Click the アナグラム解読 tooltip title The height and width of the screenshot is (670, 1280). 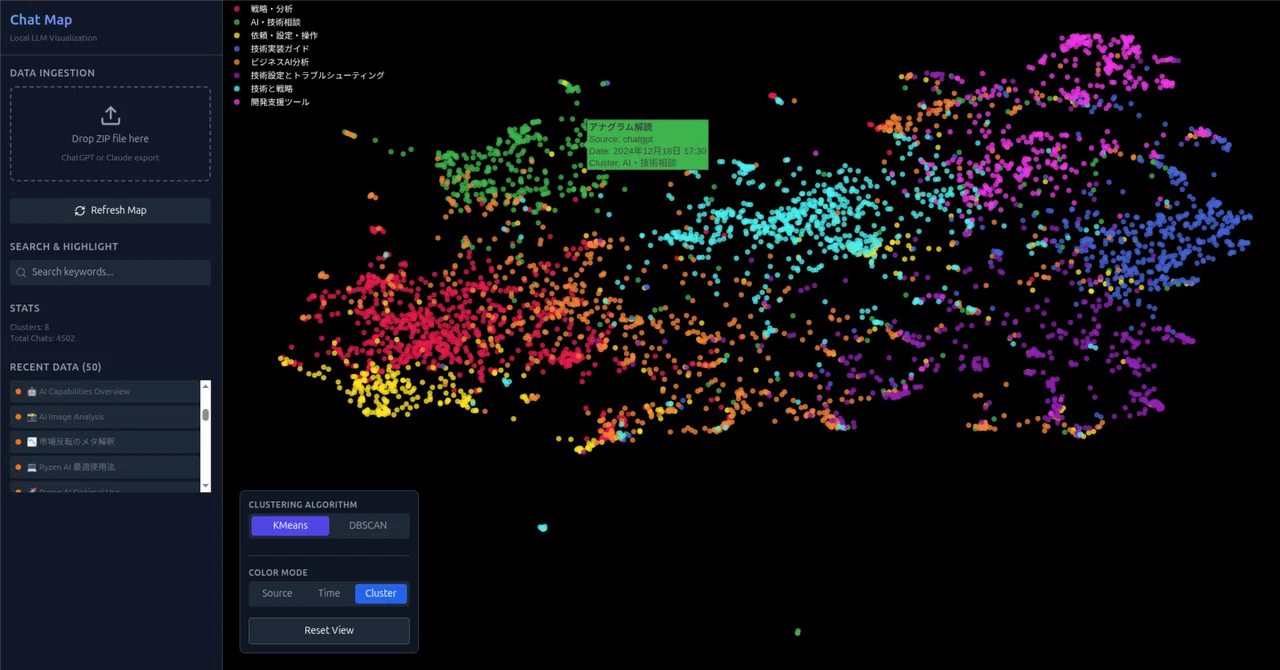pos(620,127)
